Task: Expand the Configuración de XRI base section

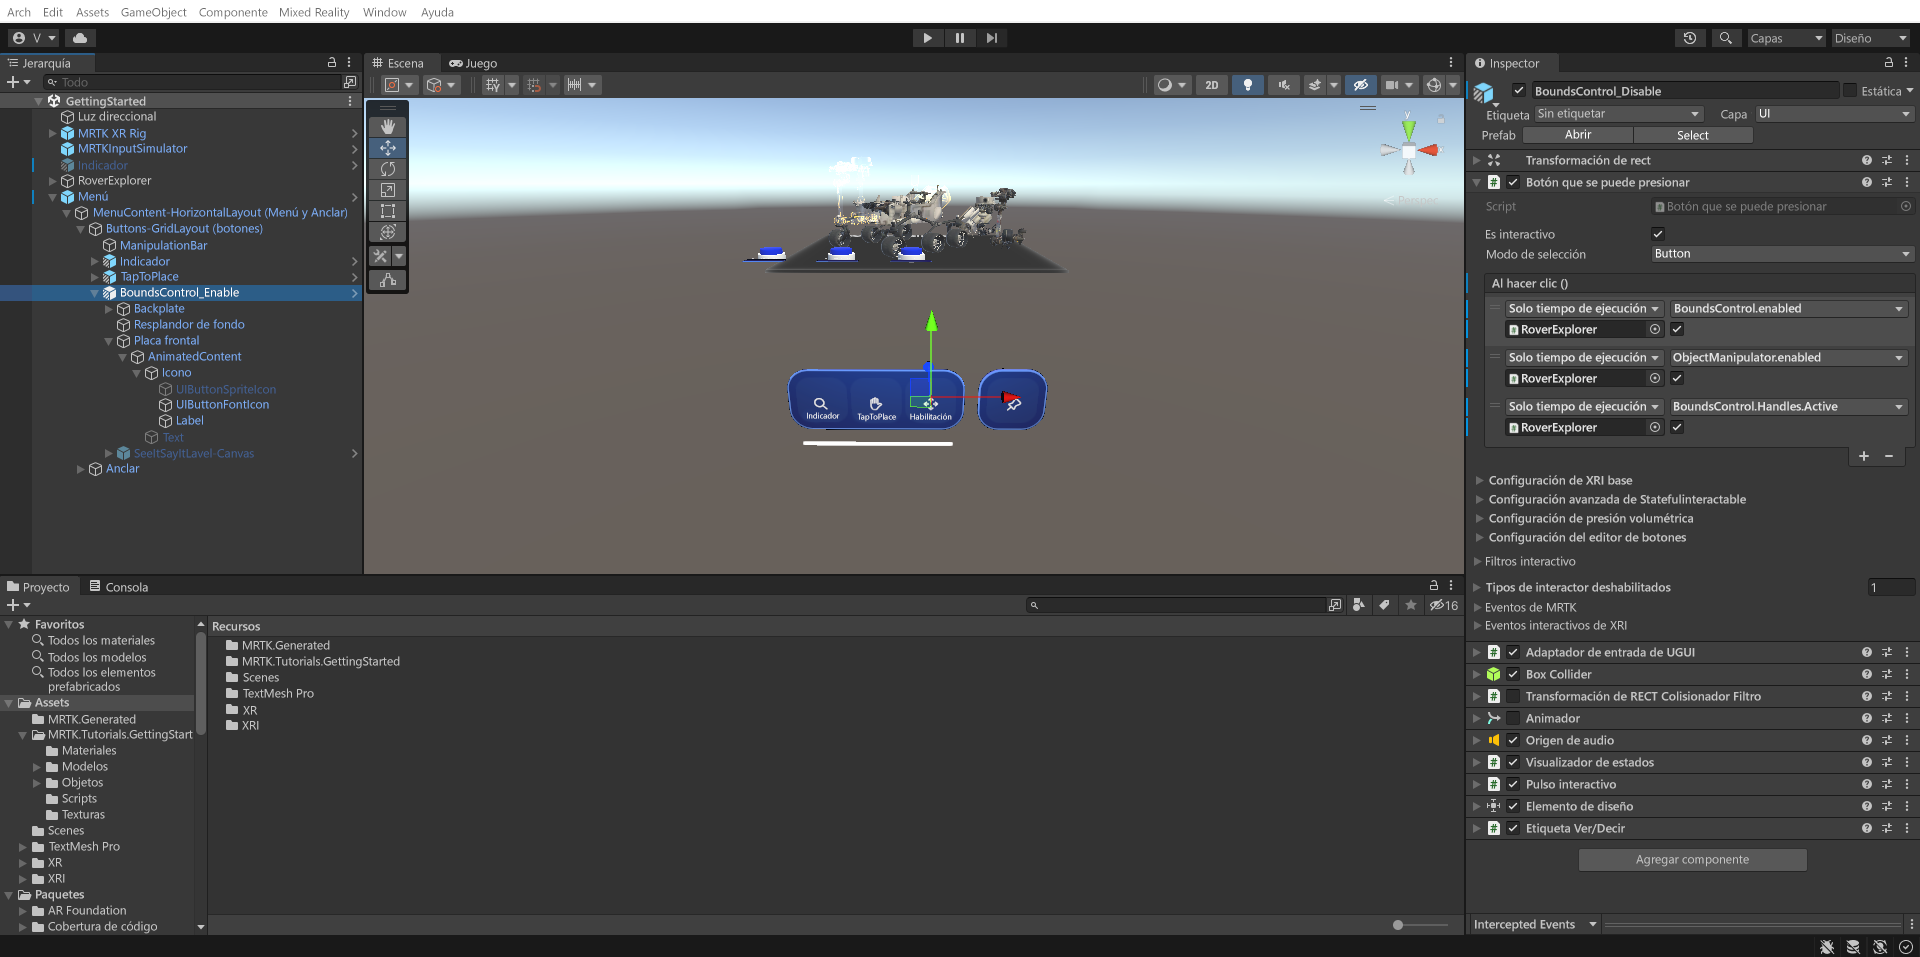Action: (x=1478, y=480)
